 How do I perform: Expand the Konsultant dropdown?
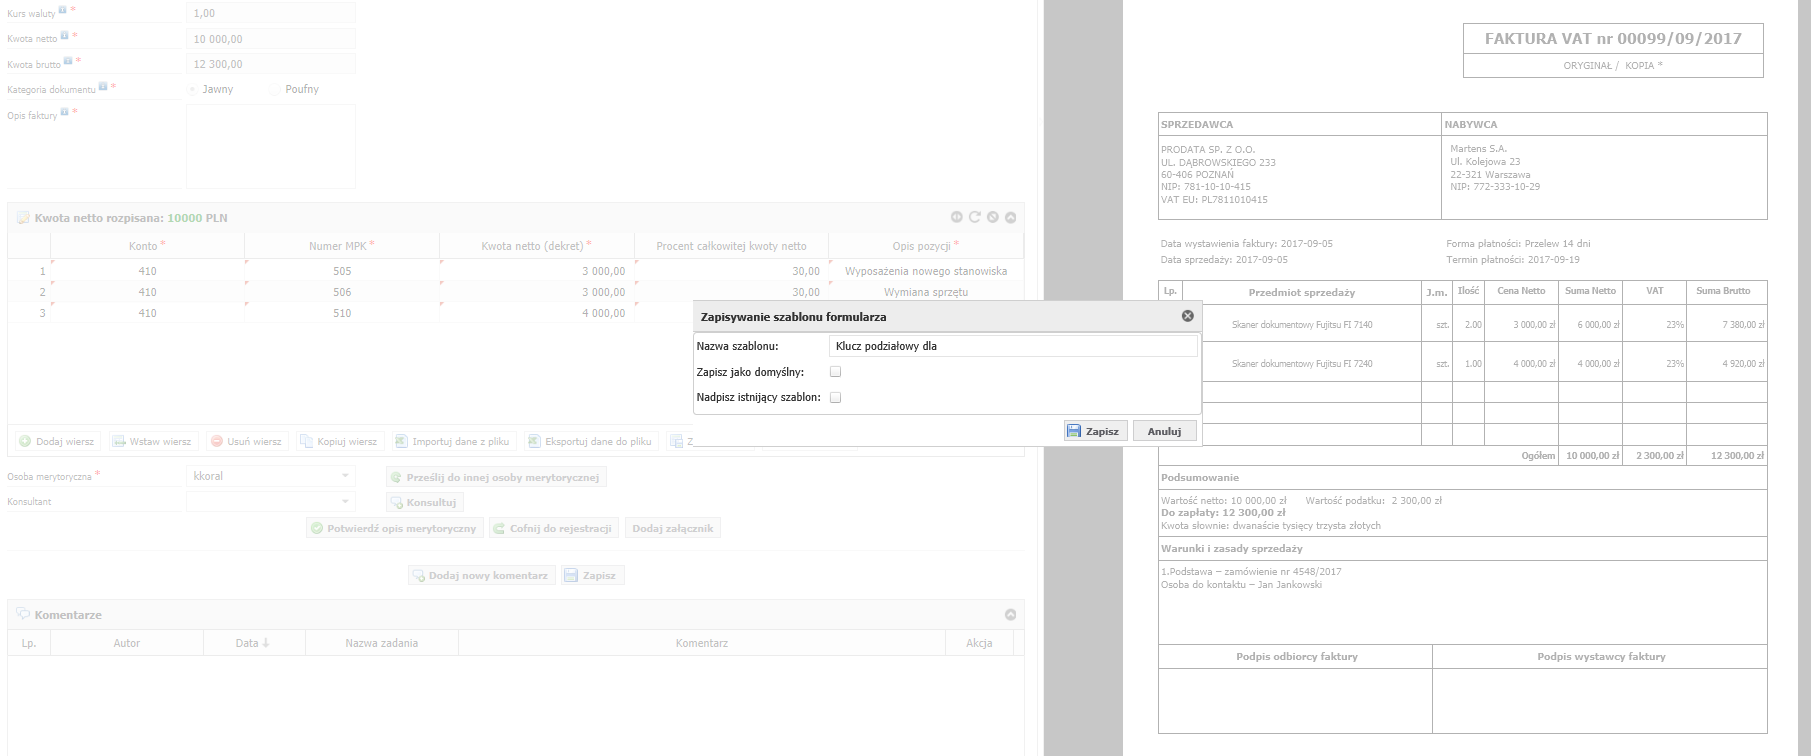tap(345, 501)
